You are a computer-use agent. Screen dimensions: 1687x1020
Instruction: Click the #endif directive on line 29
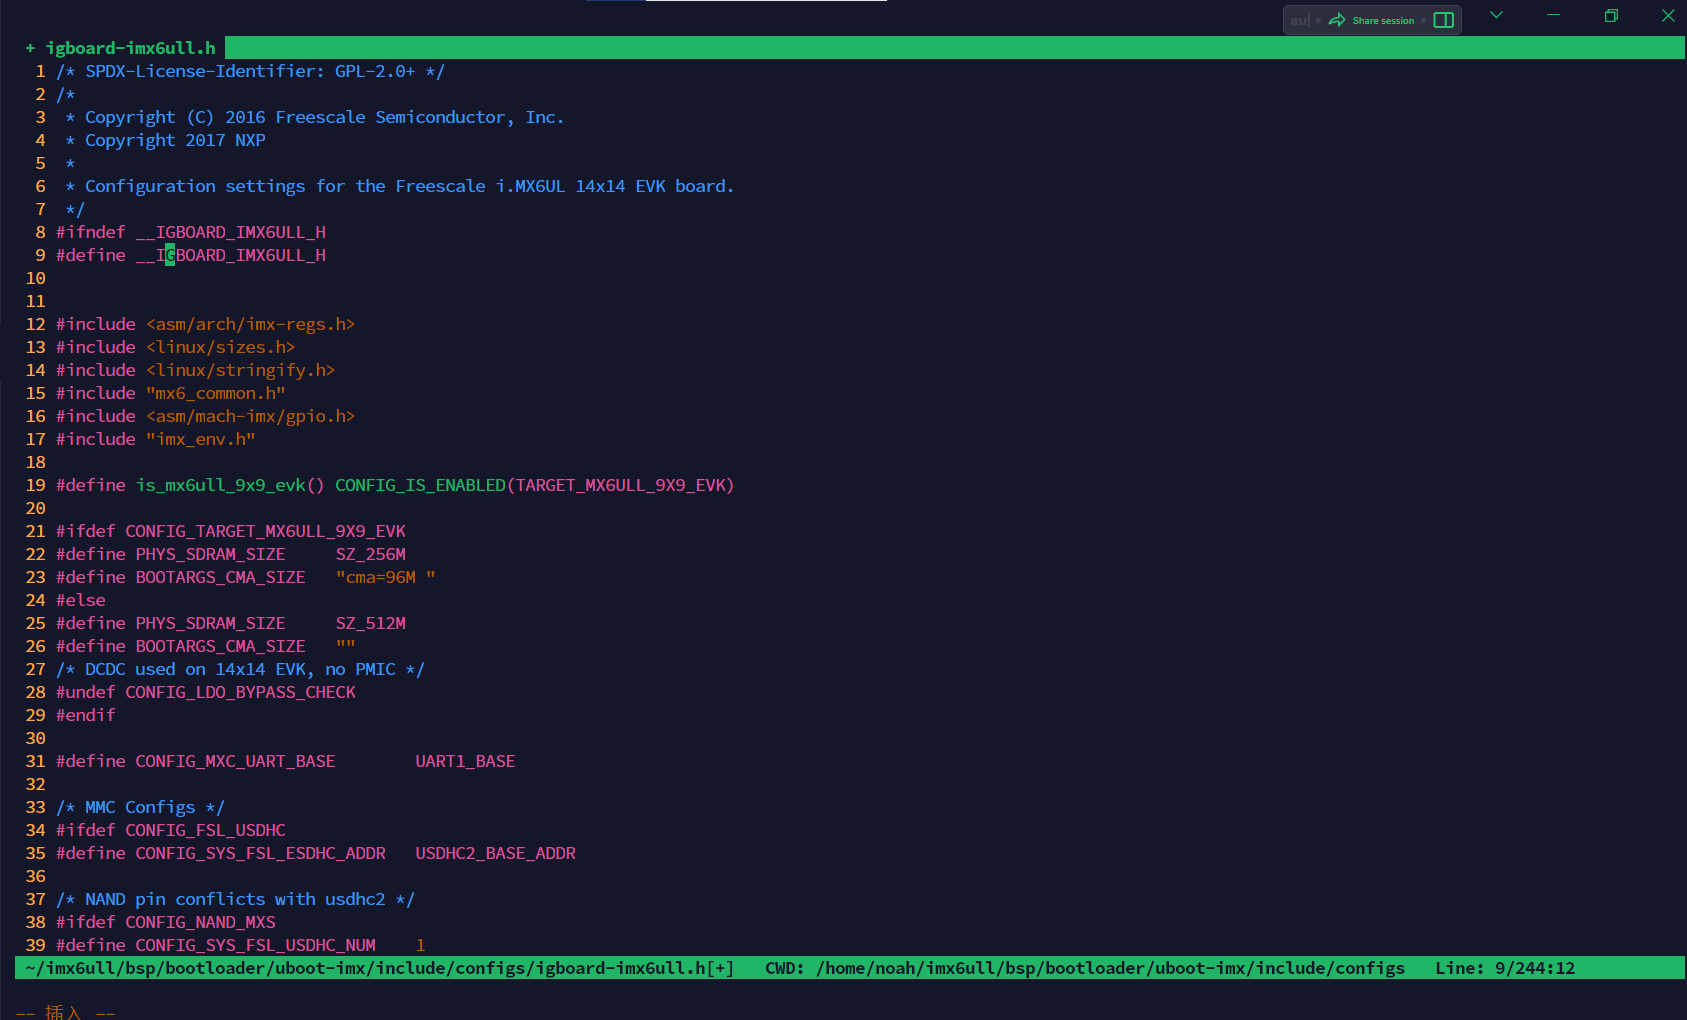pos(86,715)
